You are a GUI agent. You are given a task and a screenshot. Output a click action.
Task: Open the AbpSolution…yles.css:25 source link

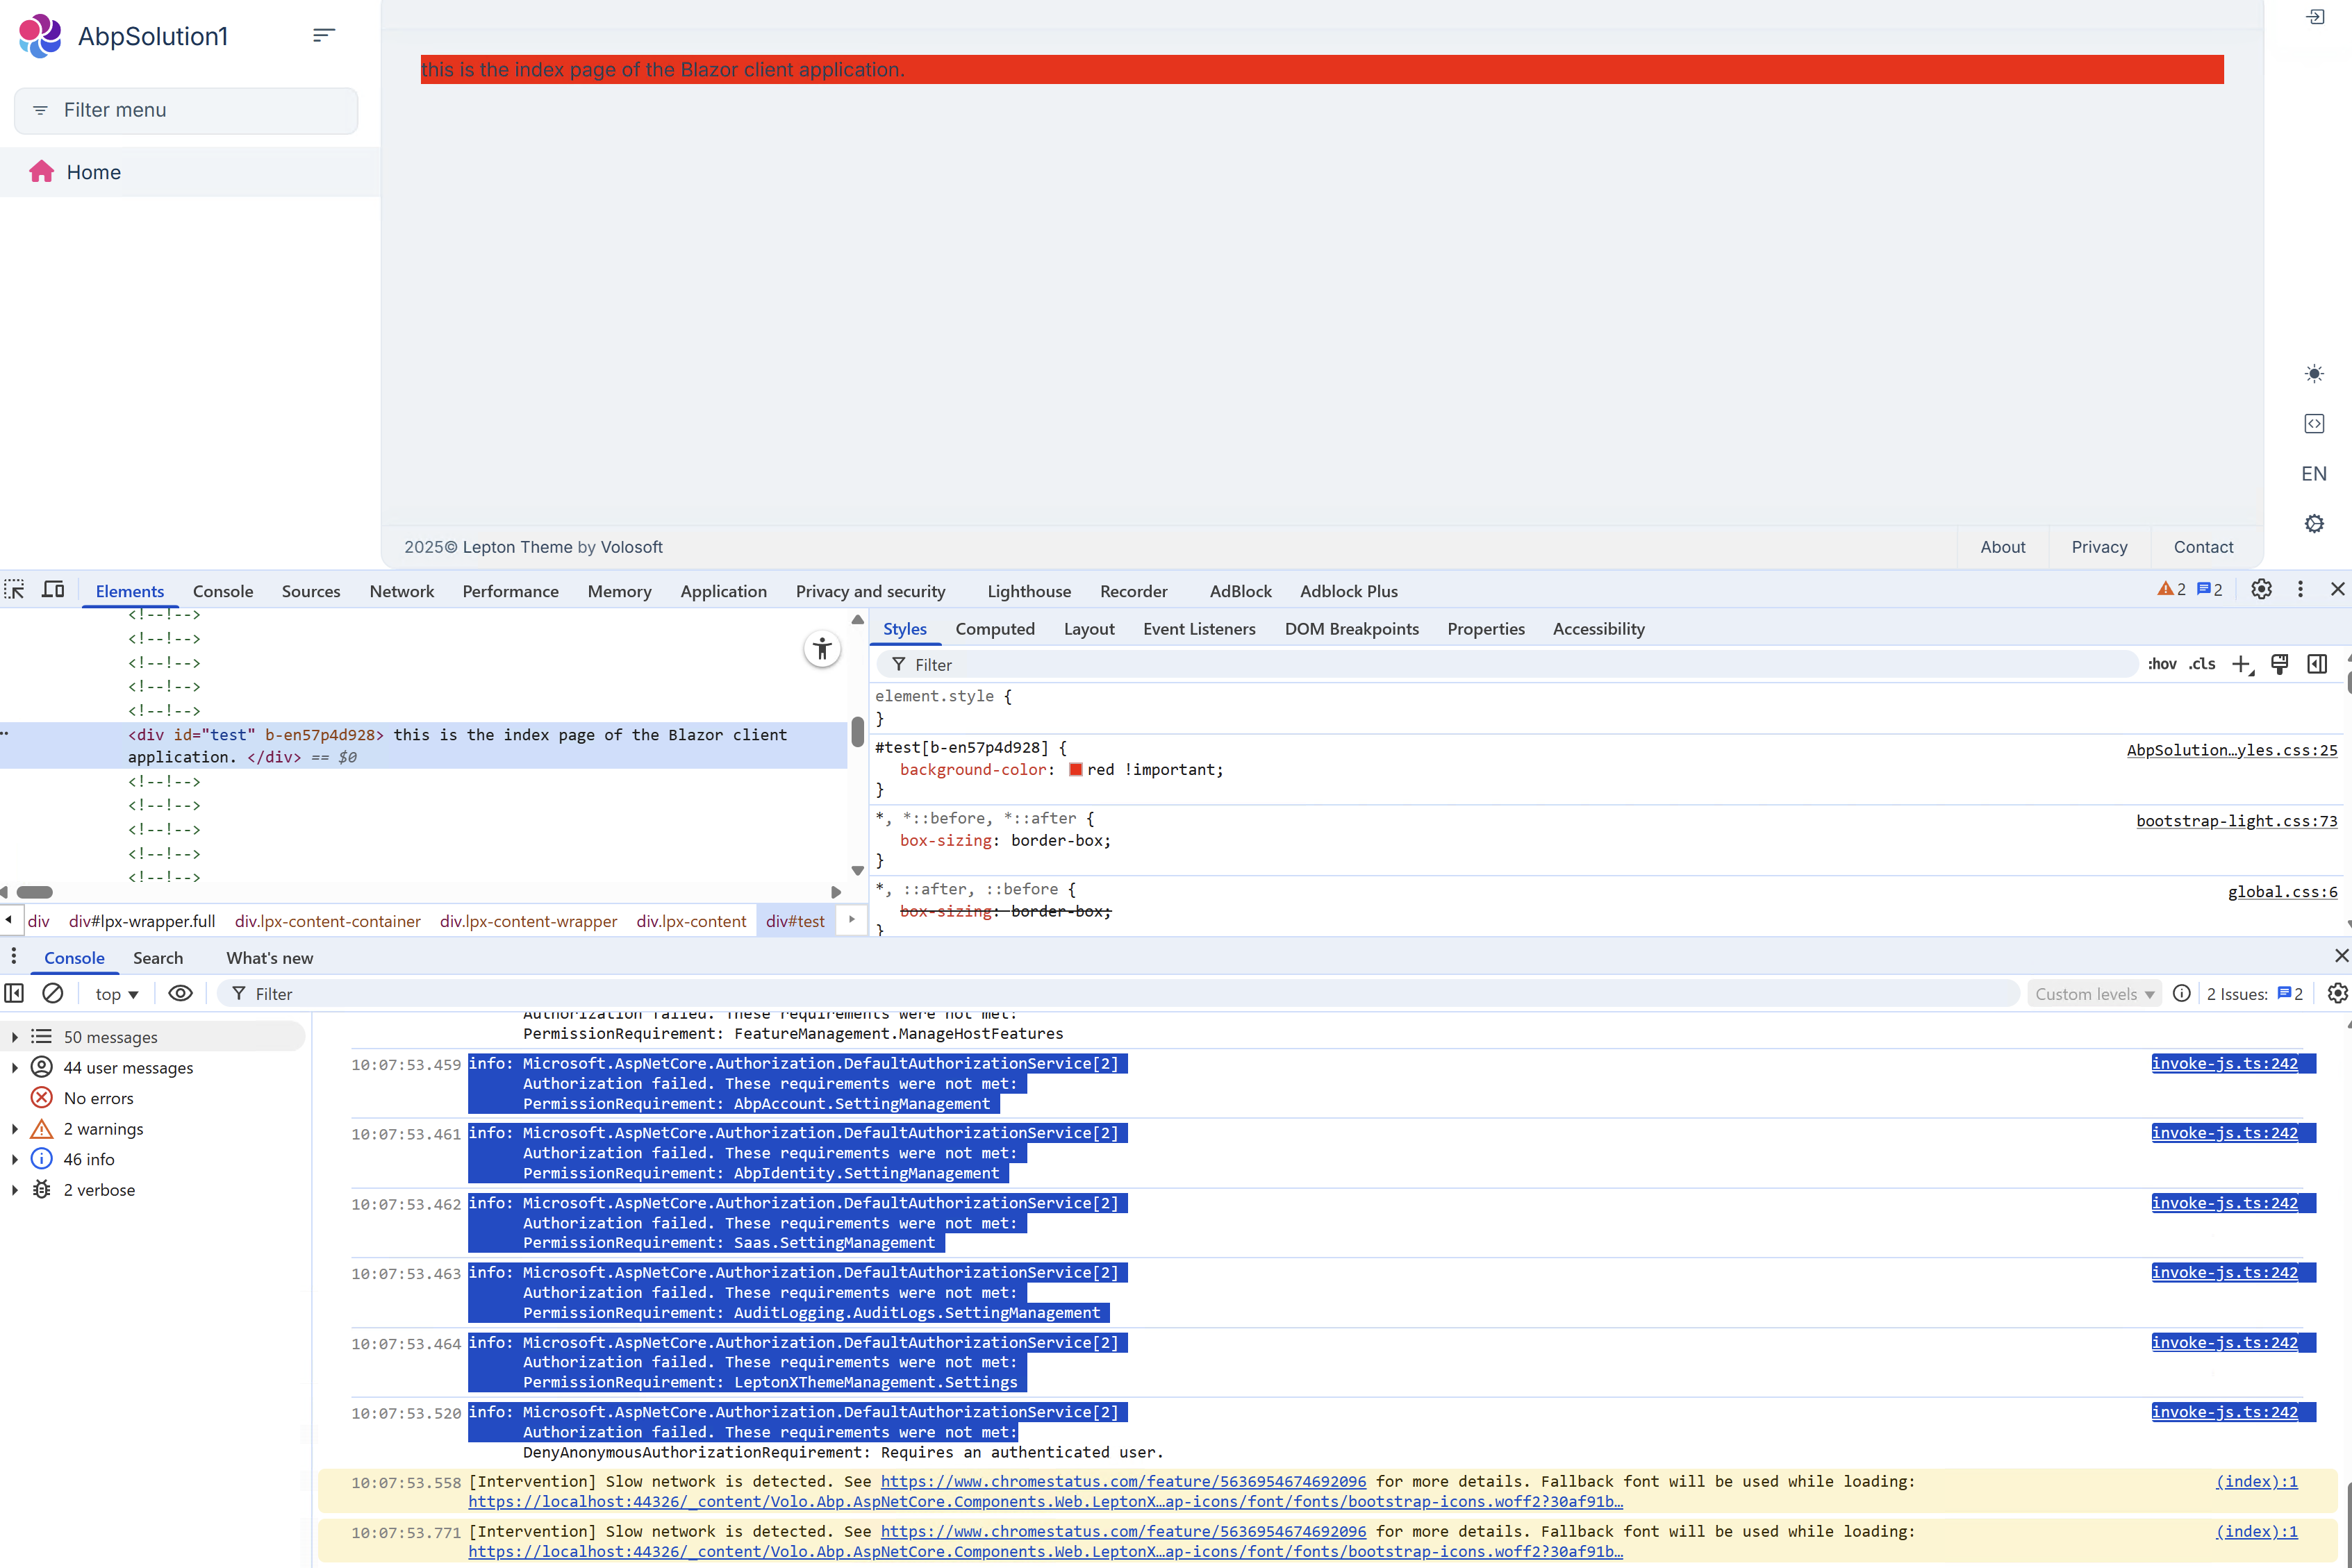2232,750
